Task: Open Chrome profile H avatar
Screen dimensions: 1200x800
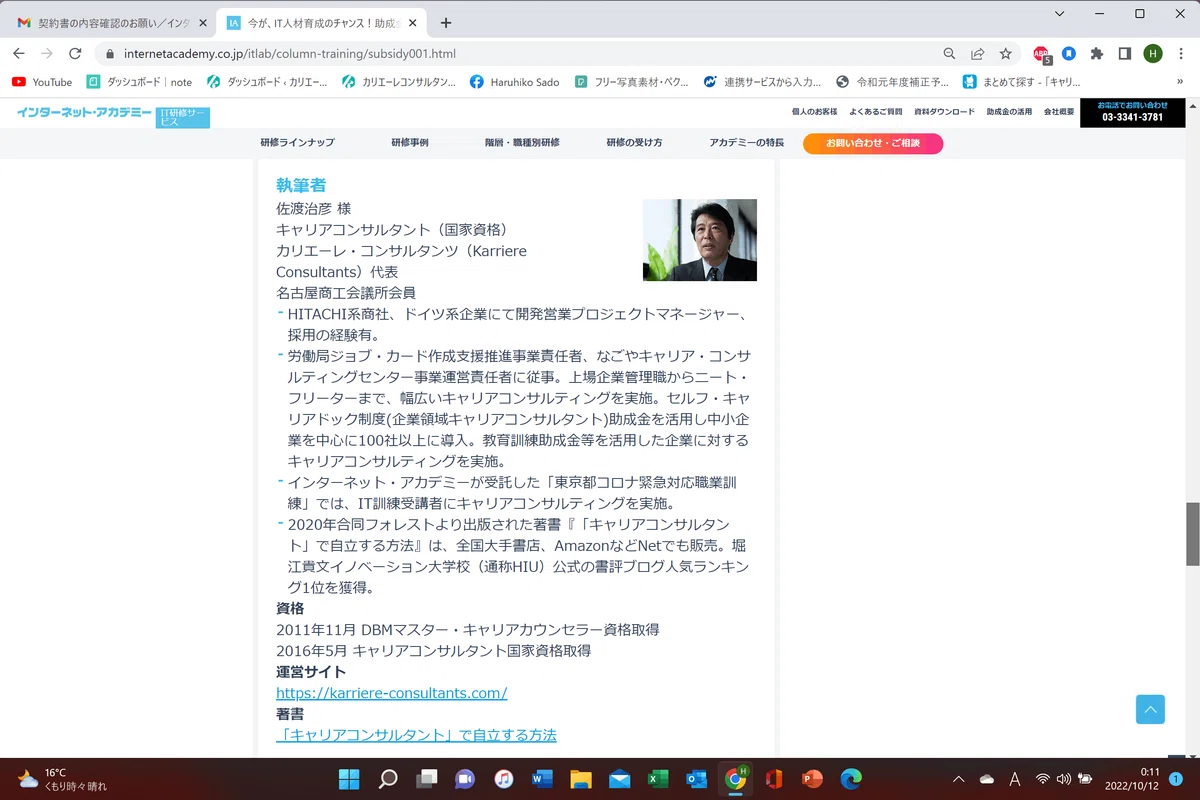Action: point(1153,54)
